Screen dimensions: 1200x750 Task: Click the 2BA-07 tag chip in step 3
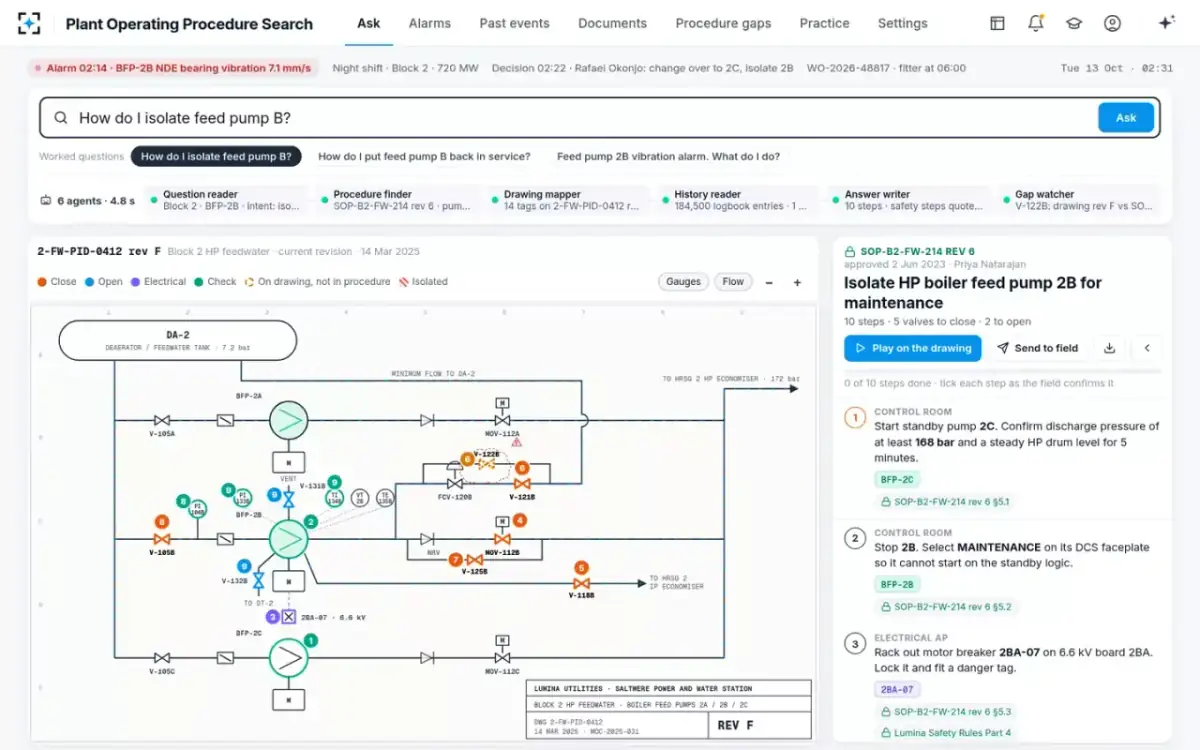point(896,689)
